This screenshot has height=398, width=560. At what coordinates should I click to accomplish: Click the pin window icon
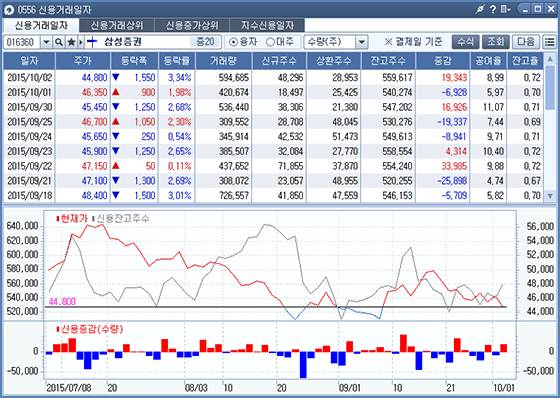point(480,9)
